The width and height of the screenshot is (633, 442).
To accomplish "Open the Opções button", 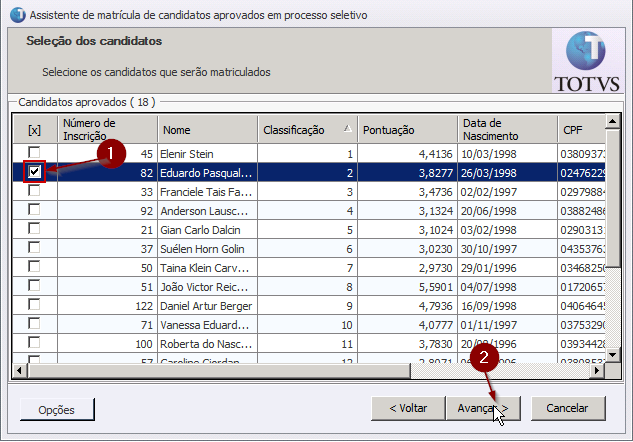I will tap(57, 409).
